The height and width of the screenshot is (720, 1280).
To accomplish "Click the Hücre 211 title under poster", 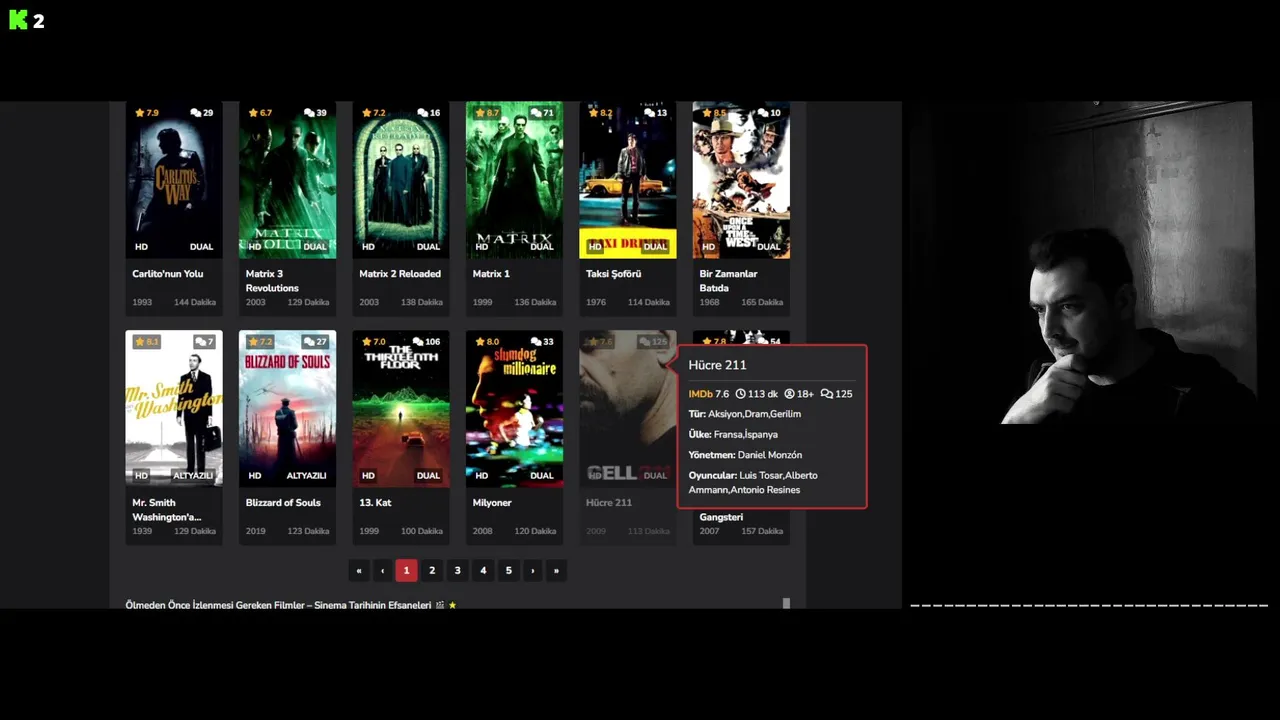I will 609,503.
